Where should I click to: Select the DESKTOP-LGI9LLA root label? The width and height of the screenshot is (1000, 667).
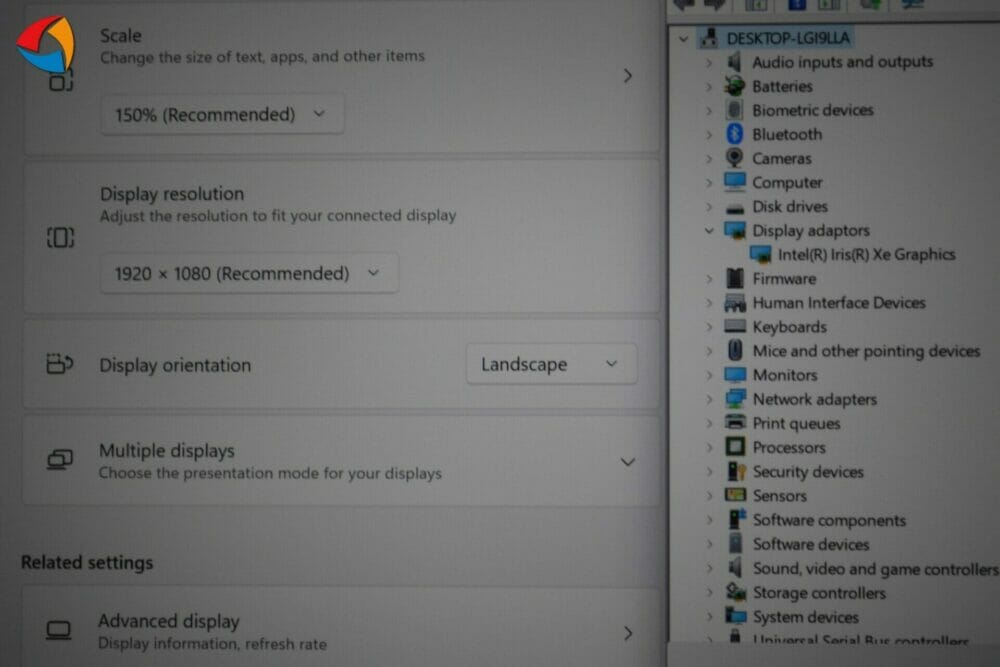(x=788, y=38)
